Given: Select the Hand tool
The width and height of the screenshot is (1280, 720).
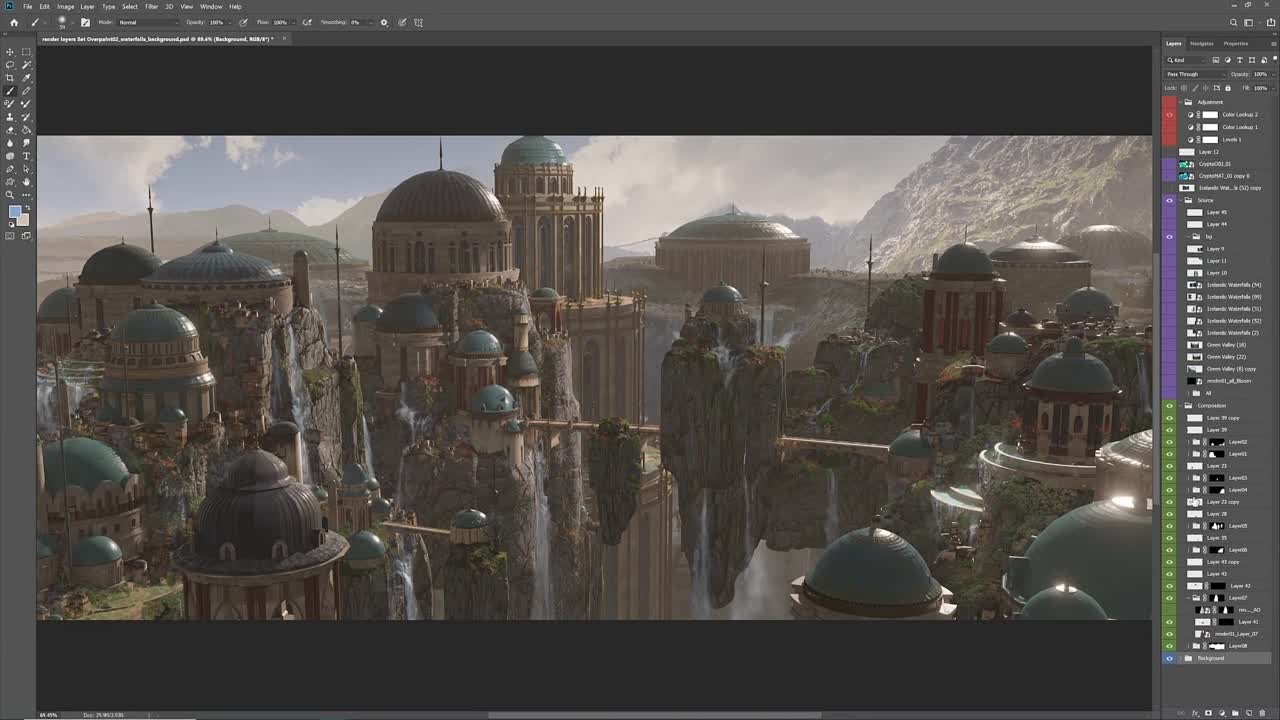Looking at the screenshot, I should 26,181.
